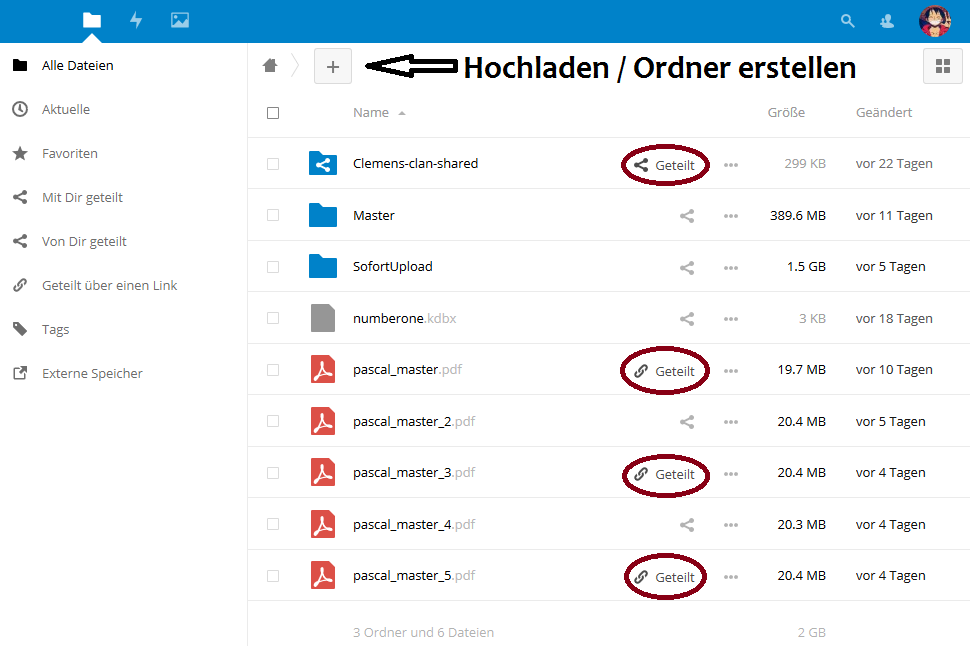Viewport: 970px width, 646px height.
Task: Open the SofortUpload folder
Action: click(x=392, y=267)
